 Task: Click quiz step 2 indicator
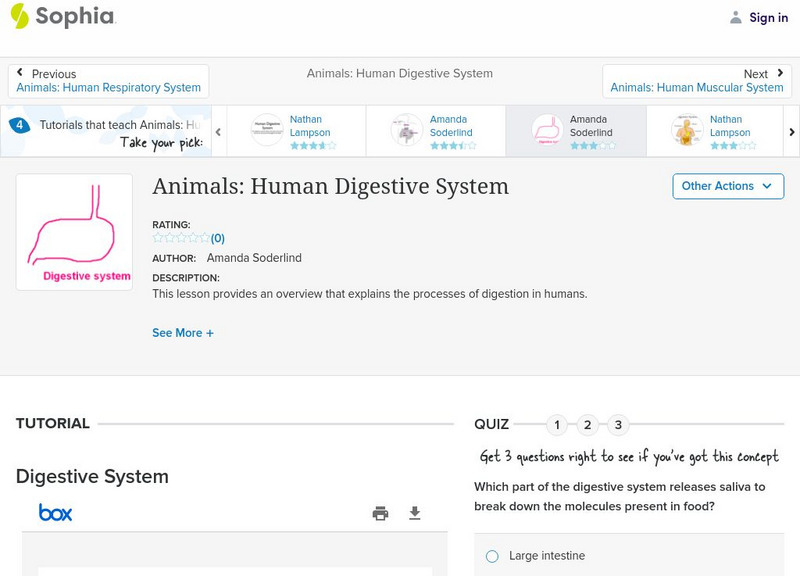588,424
